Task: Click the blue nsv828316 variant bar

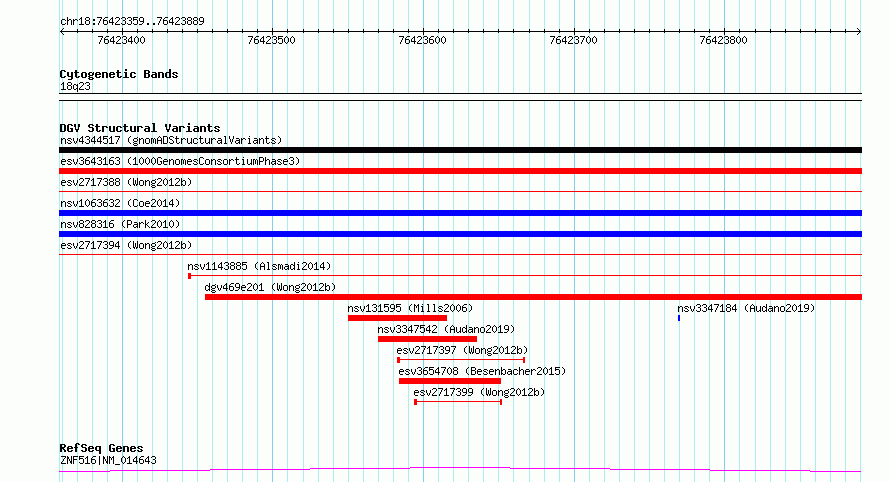Action: click(x=460, y=234)
